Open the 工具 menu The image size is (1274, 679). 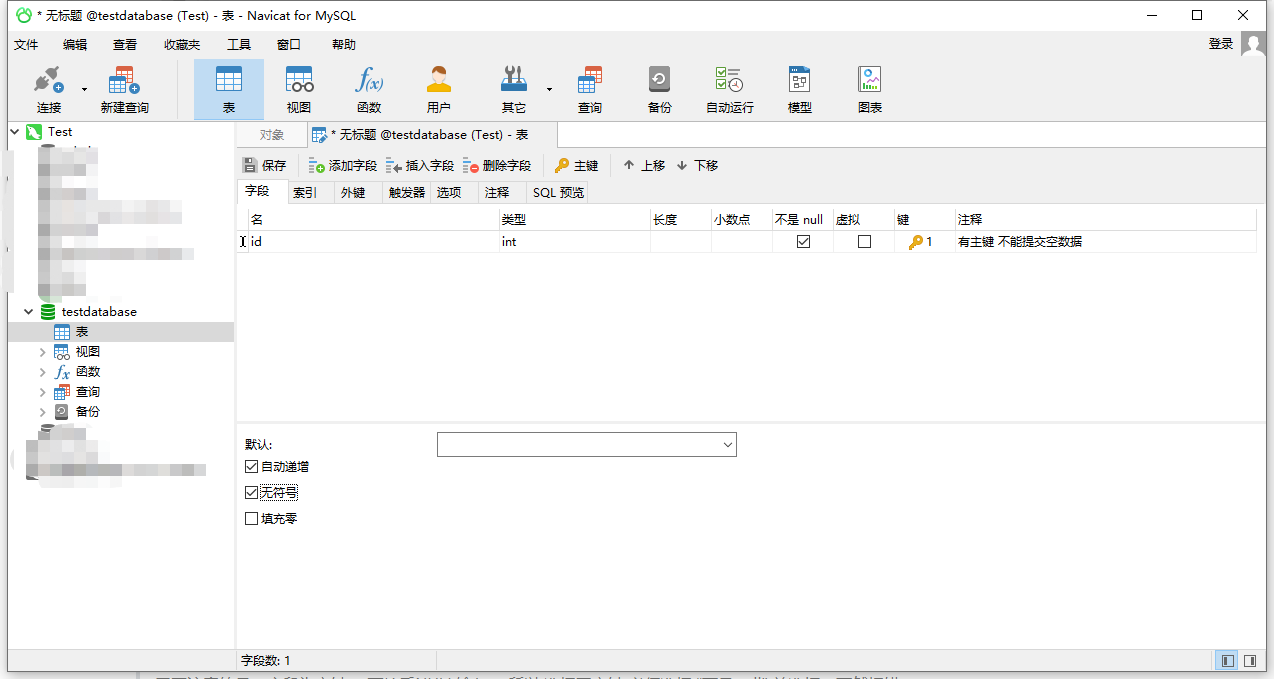click(239, 45)
